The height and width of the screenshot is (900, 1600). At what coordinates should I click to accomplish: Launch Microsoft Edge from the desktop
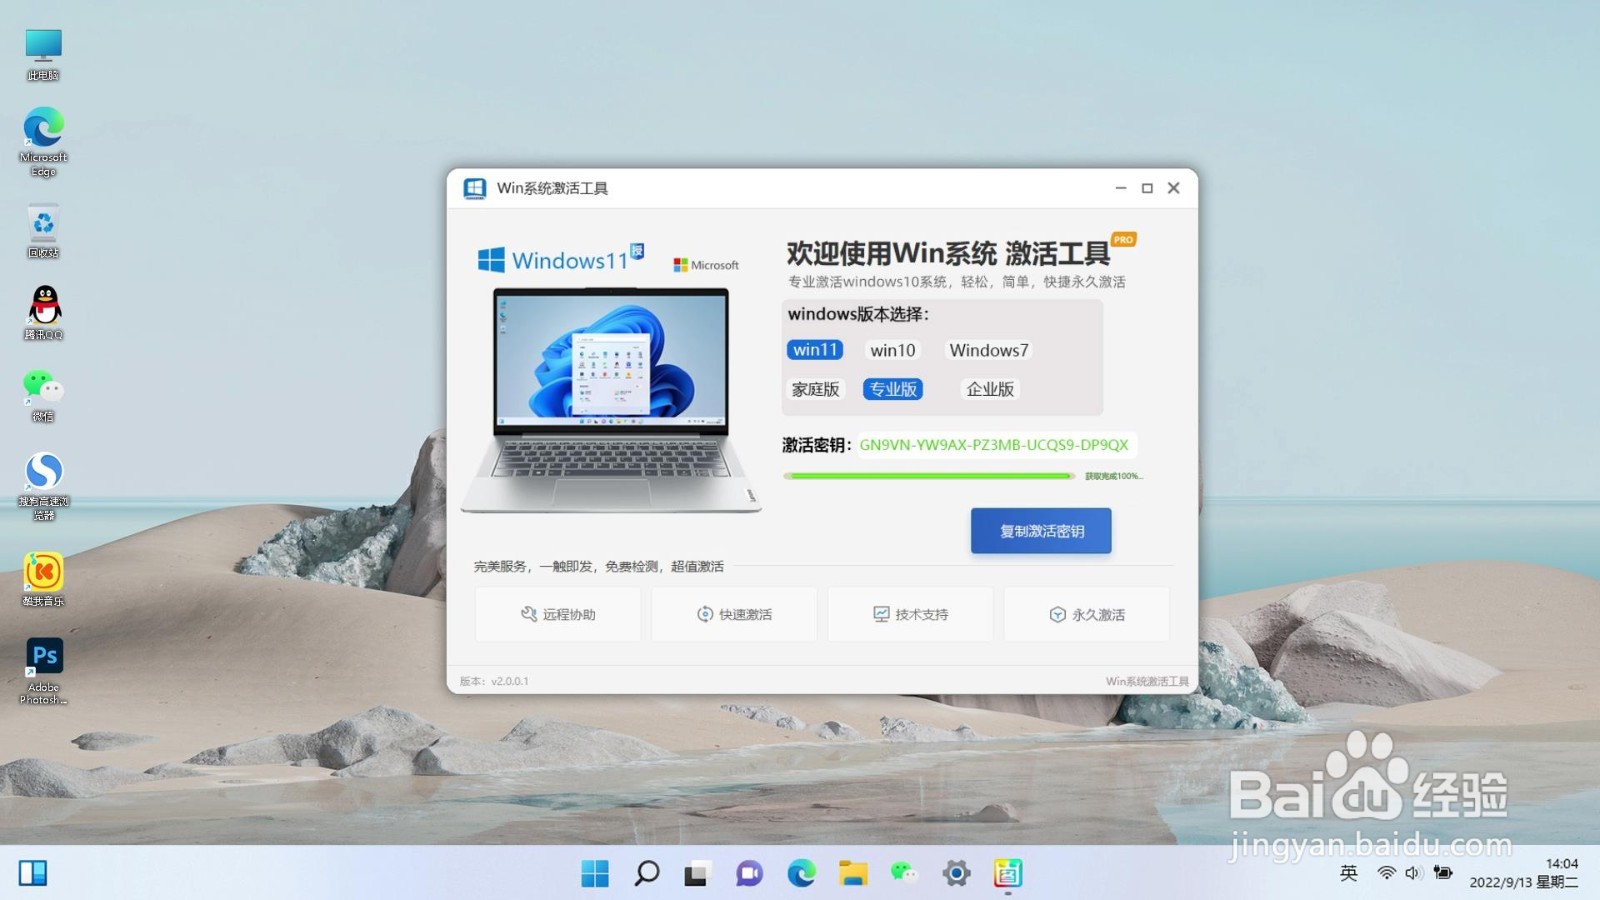click(x=43, y=141)
